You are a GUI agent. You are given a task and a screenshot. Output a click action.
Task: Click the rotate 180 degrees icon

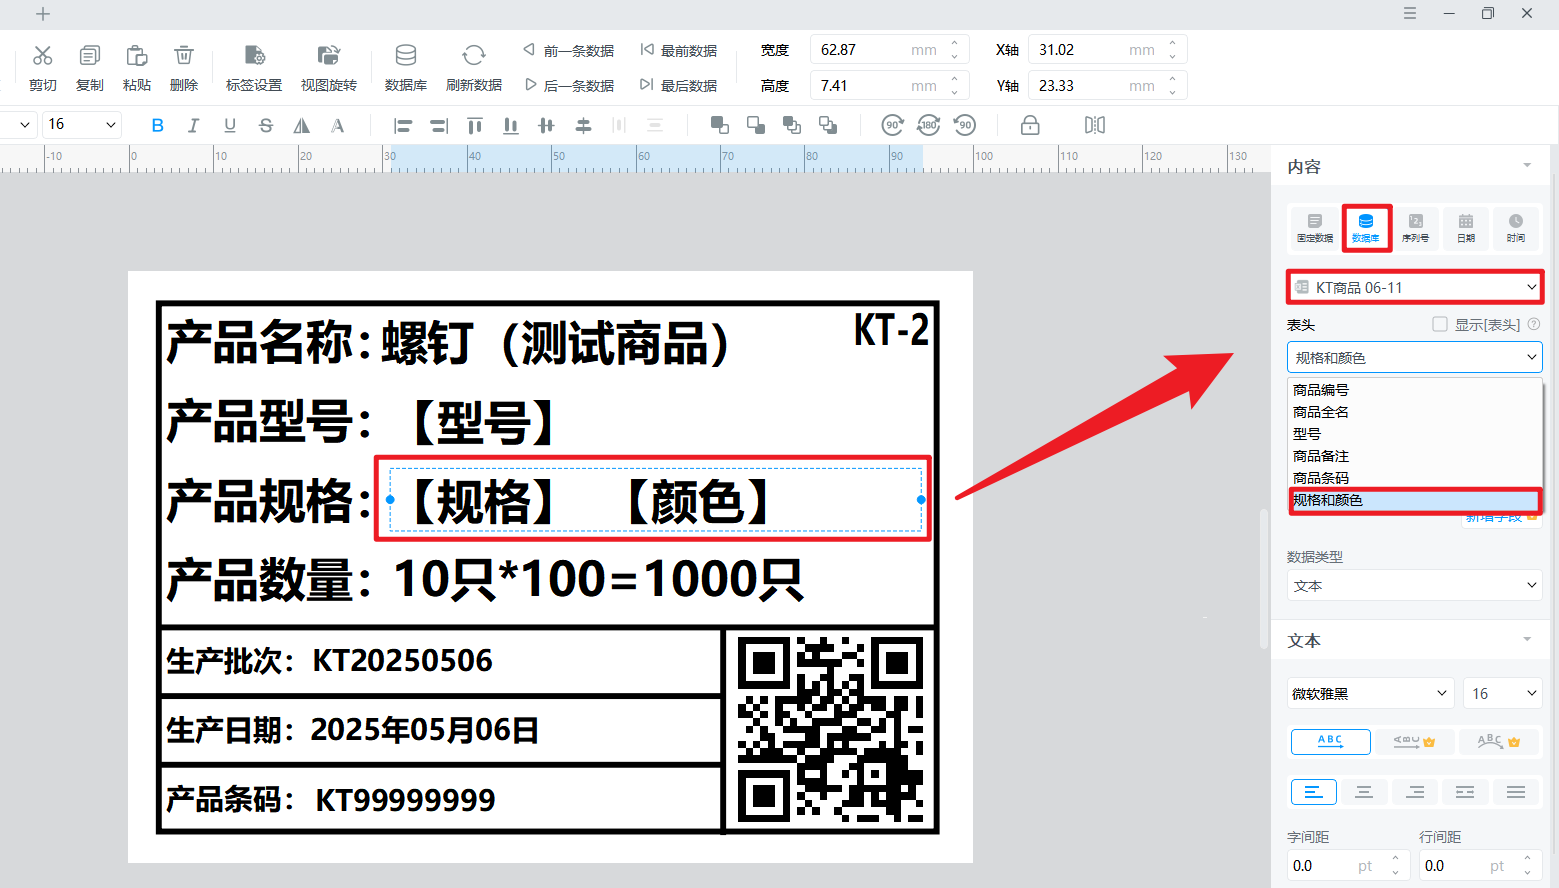pyautogui.click(x=928, y=125)
